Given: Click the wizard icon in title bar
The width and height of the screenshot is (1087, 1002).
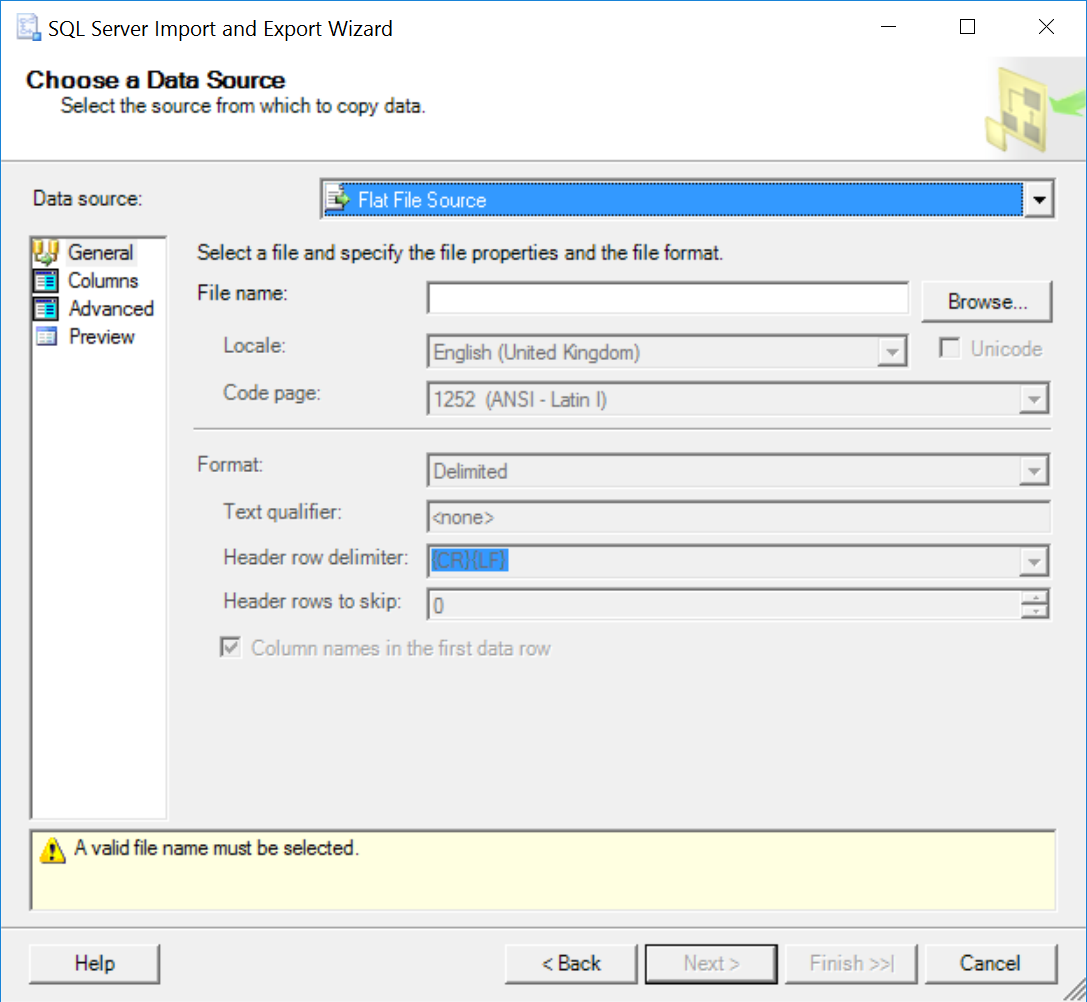Looking at the screenshot, I should point(27,28).
